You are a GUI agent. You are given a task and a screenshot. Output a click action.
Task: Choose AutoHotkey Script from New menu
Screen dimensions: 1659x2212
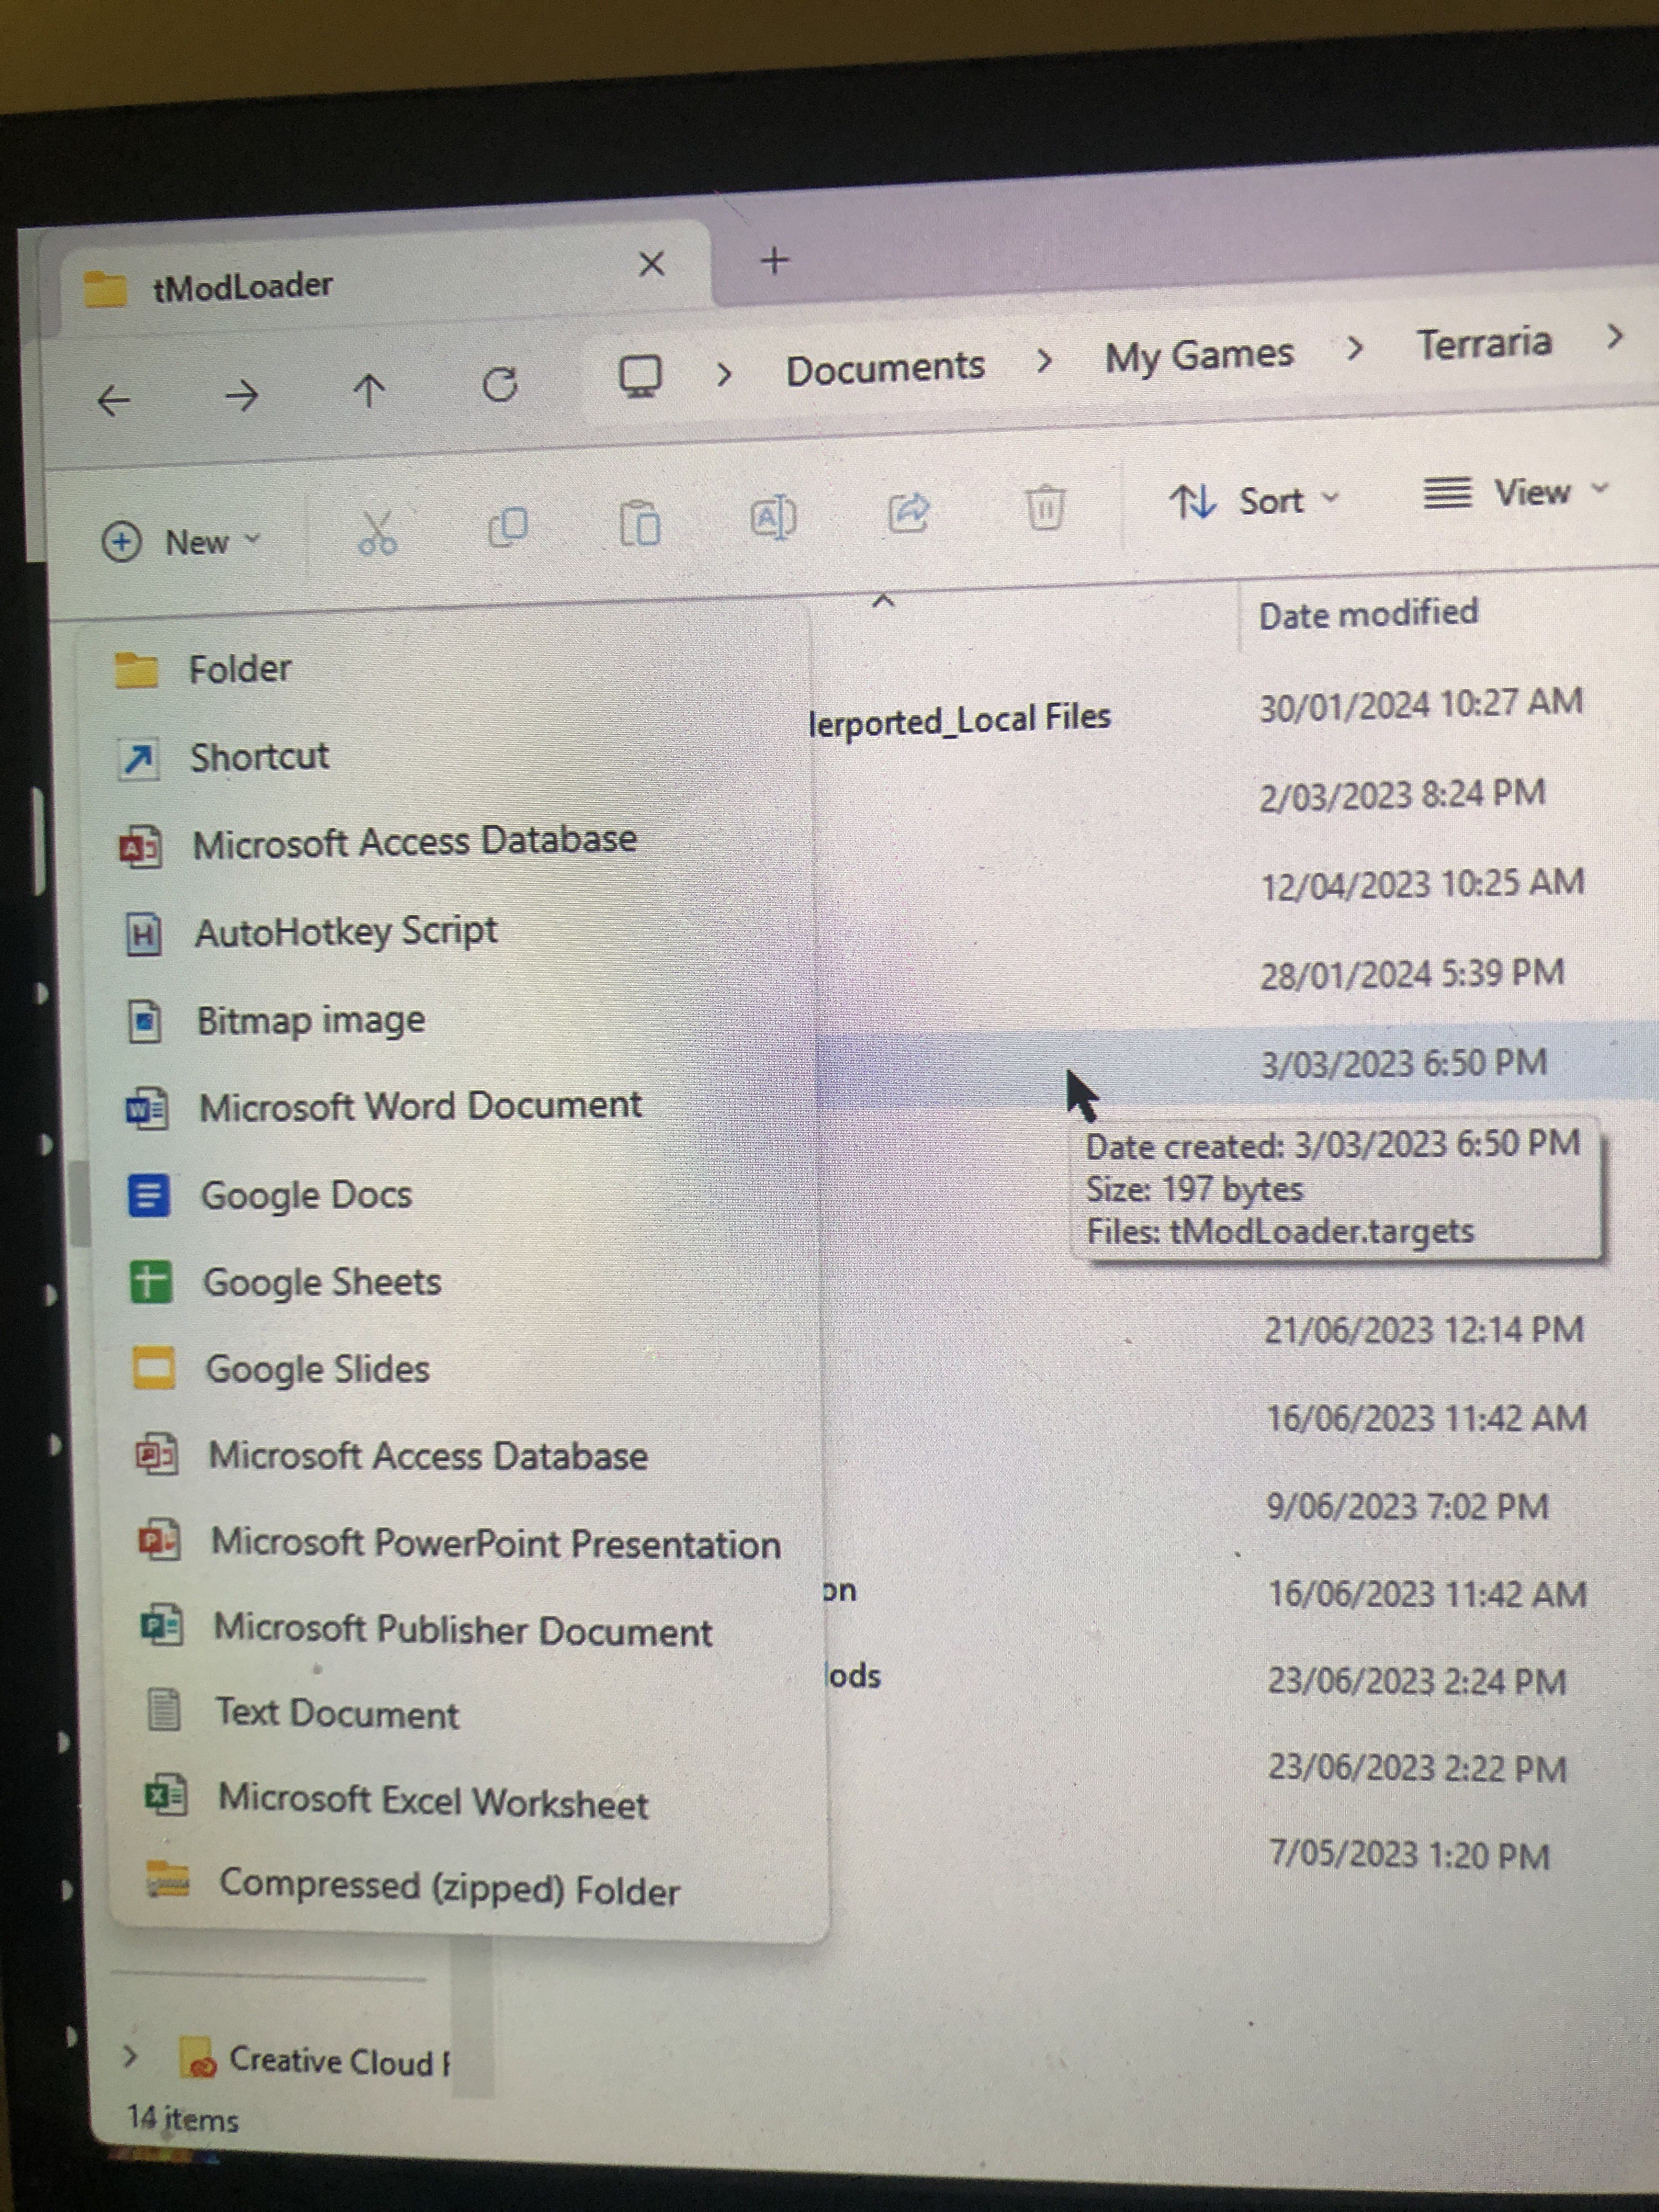click(x=345, y=932)
